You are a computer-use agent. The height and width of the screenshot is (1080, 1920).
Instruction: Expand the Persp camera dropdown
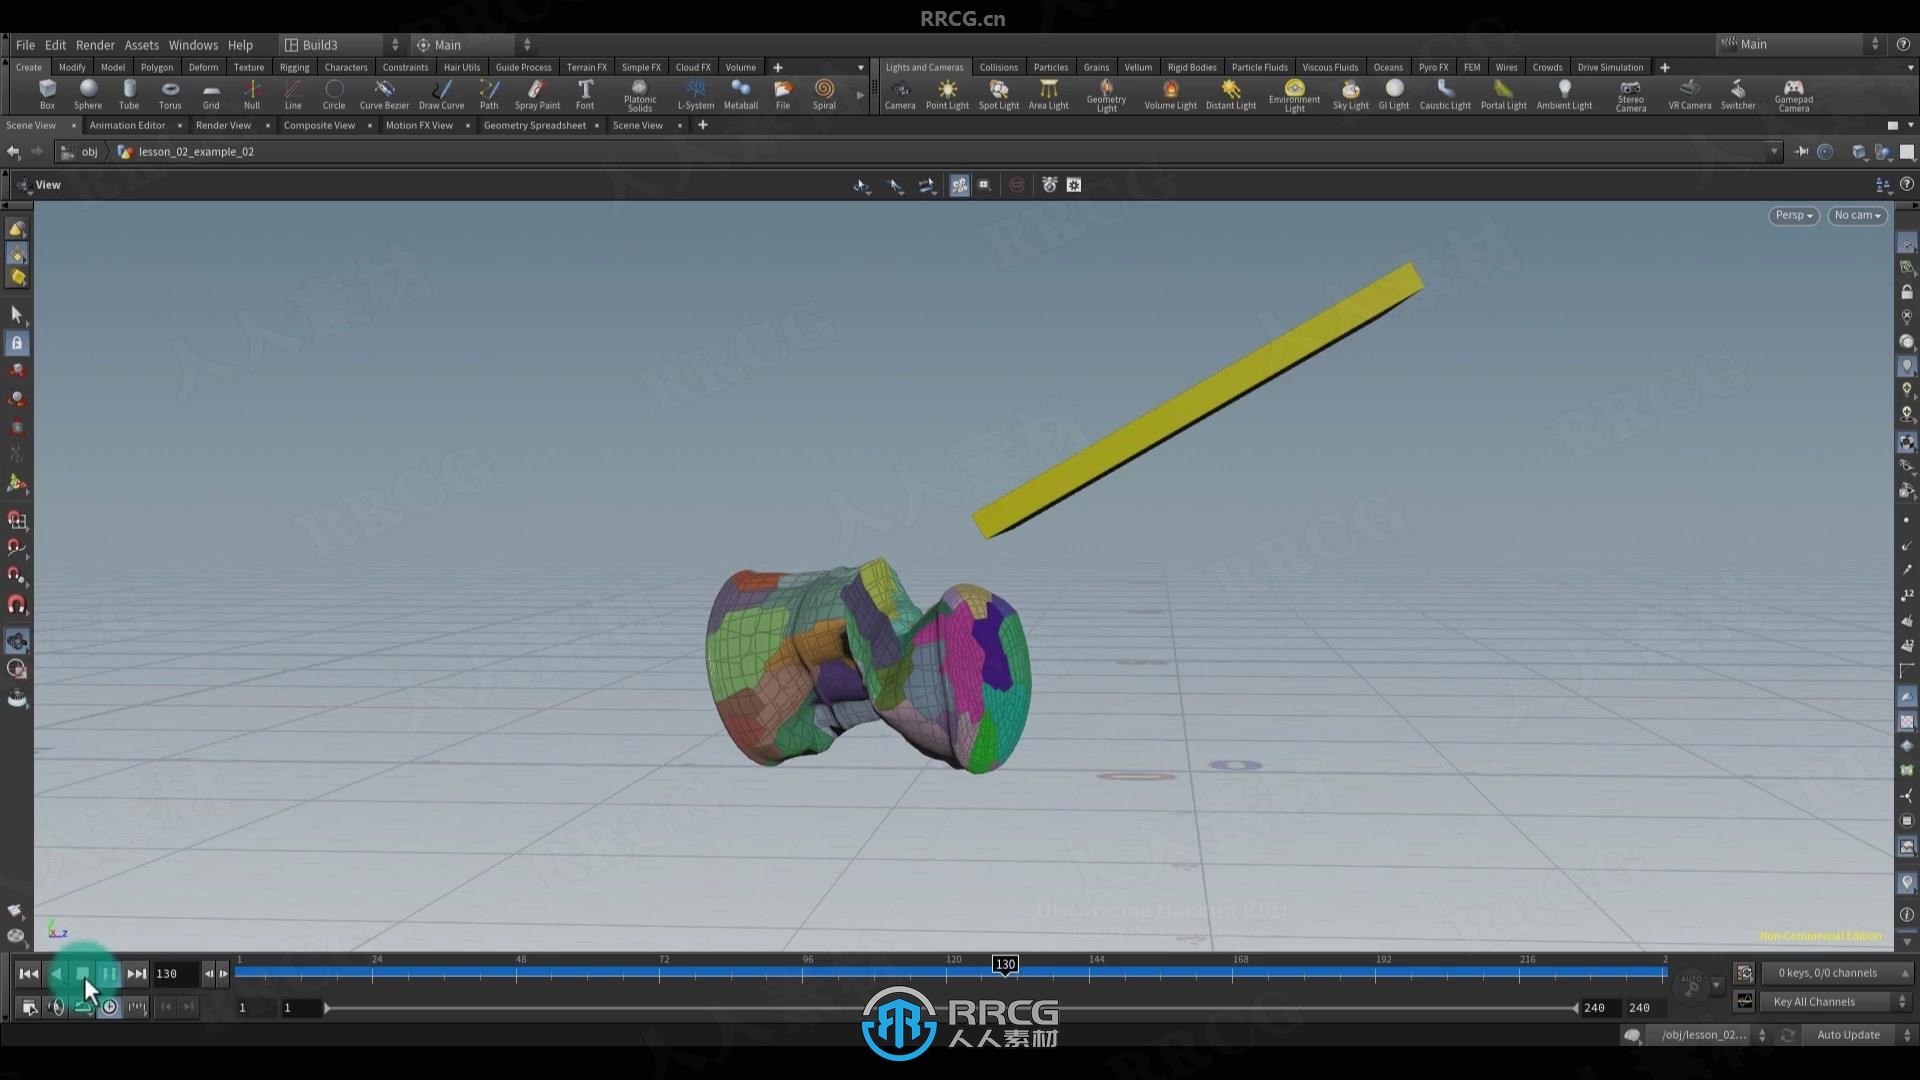tap(1791, 214)
